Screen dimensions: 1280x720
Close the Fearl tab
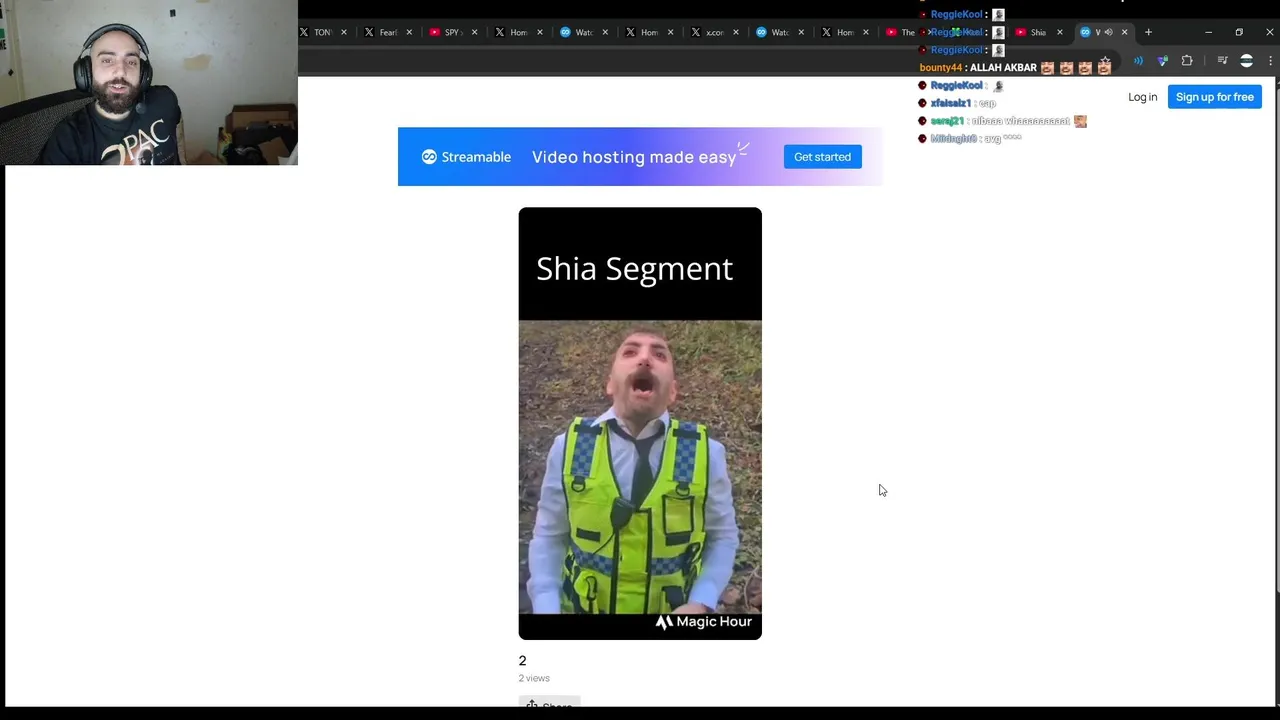[409, 32]
